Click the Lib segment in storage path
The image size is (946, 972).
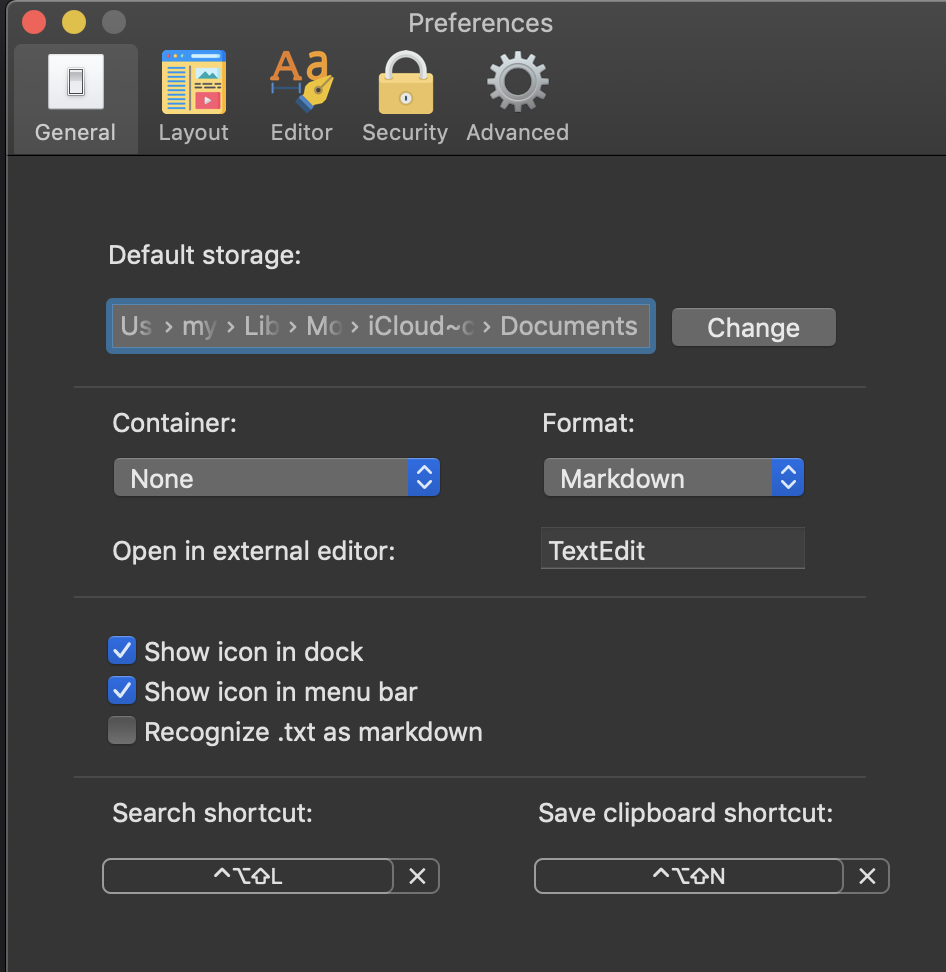point(261,326)
